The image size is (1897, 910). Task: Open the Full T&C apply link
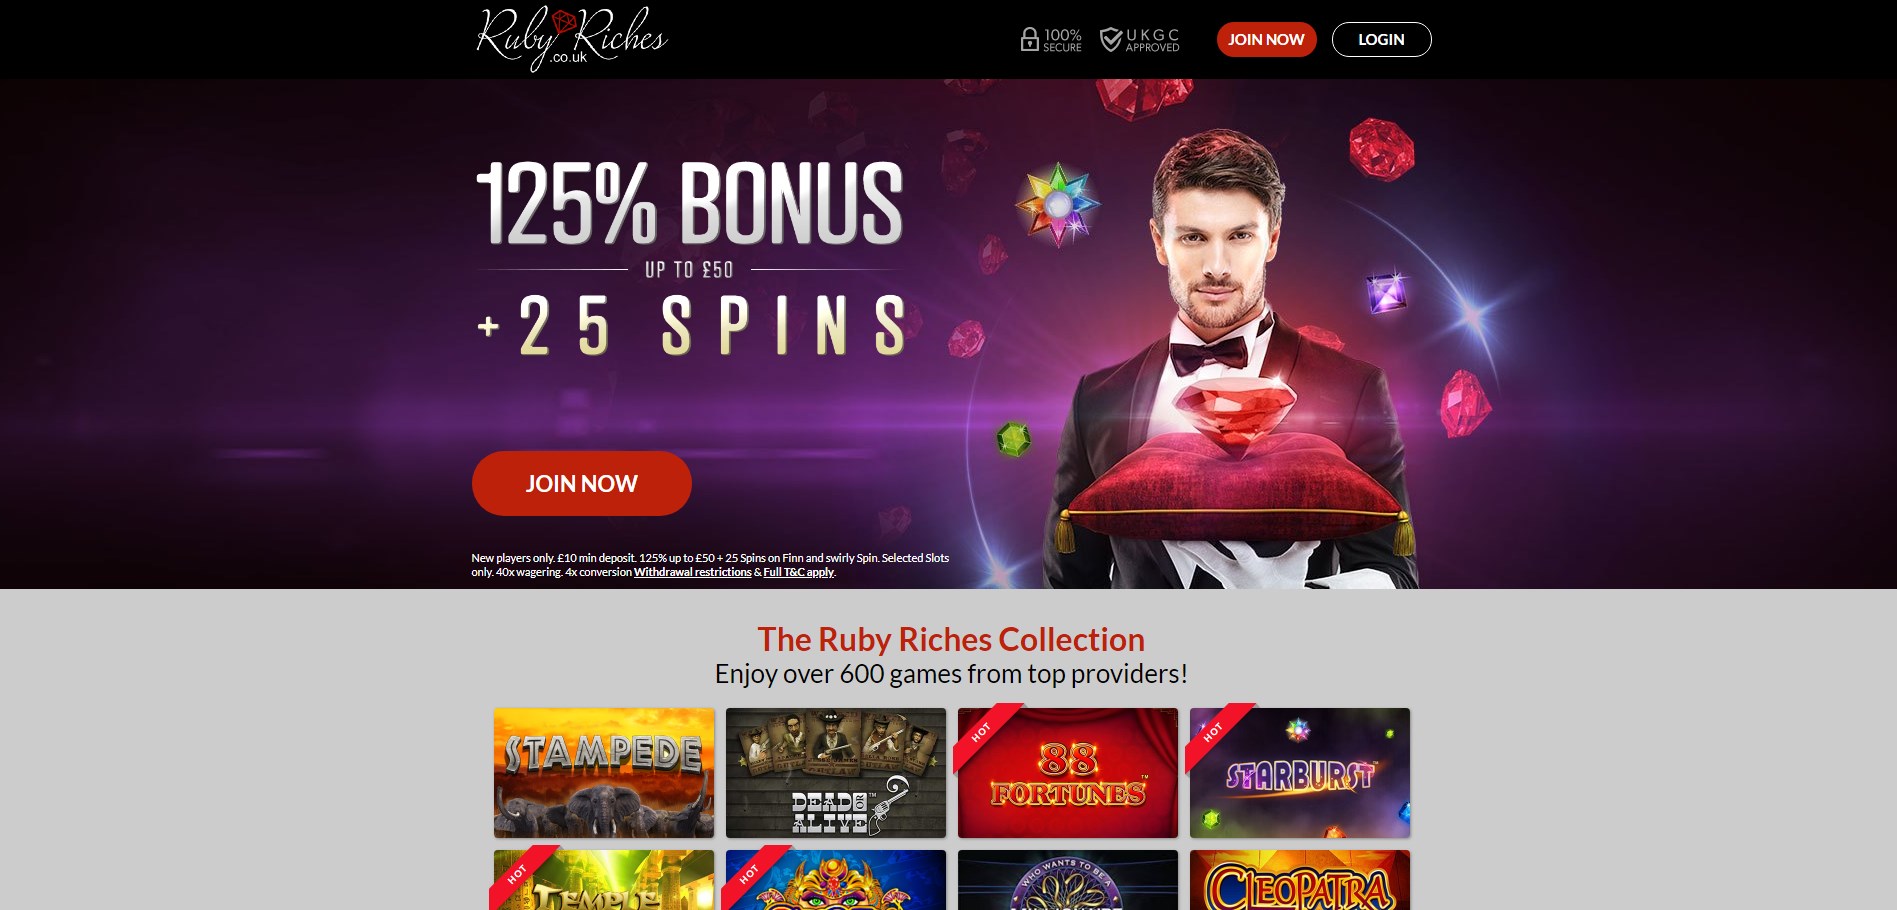pos(798,572)
